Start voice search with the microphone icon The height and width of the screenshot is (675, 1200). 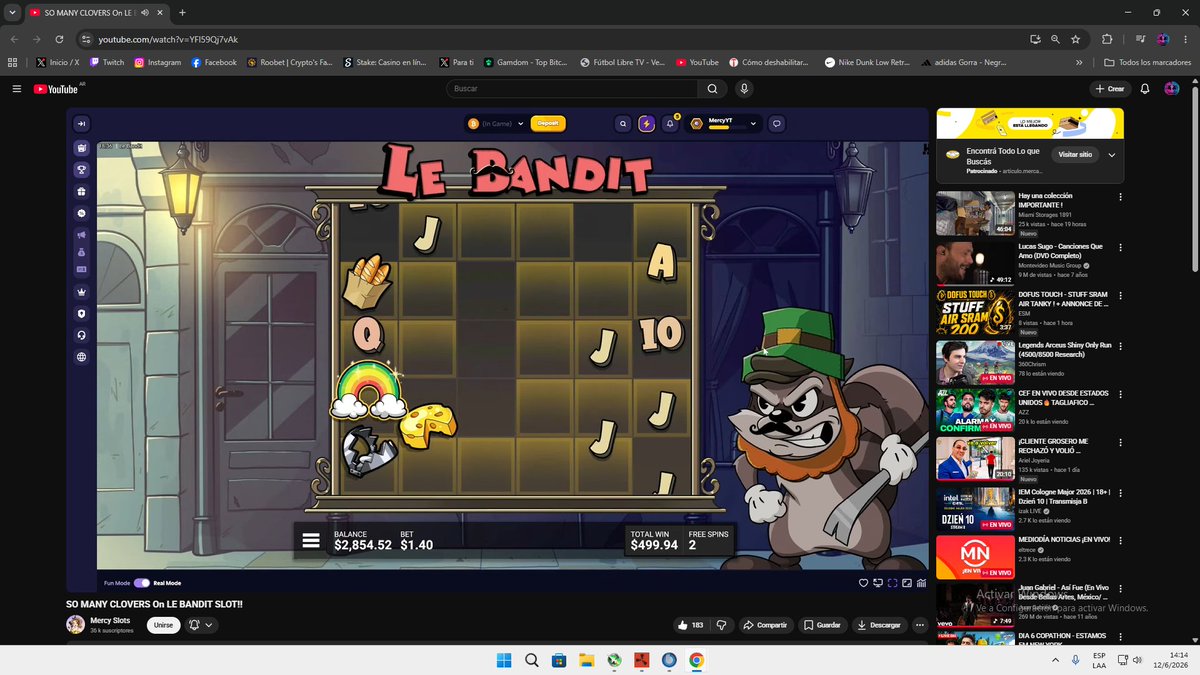[x=744, y=89]
